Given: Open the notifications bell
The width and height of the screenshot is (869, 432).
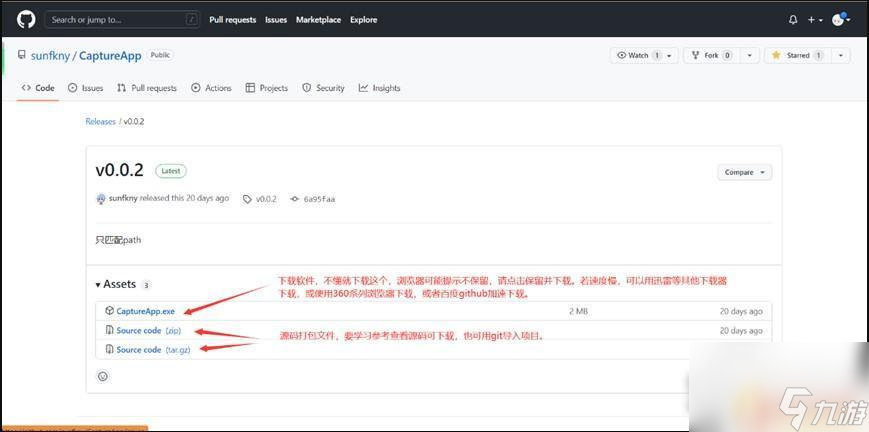Looking at the screenshot, I should 793,20.
